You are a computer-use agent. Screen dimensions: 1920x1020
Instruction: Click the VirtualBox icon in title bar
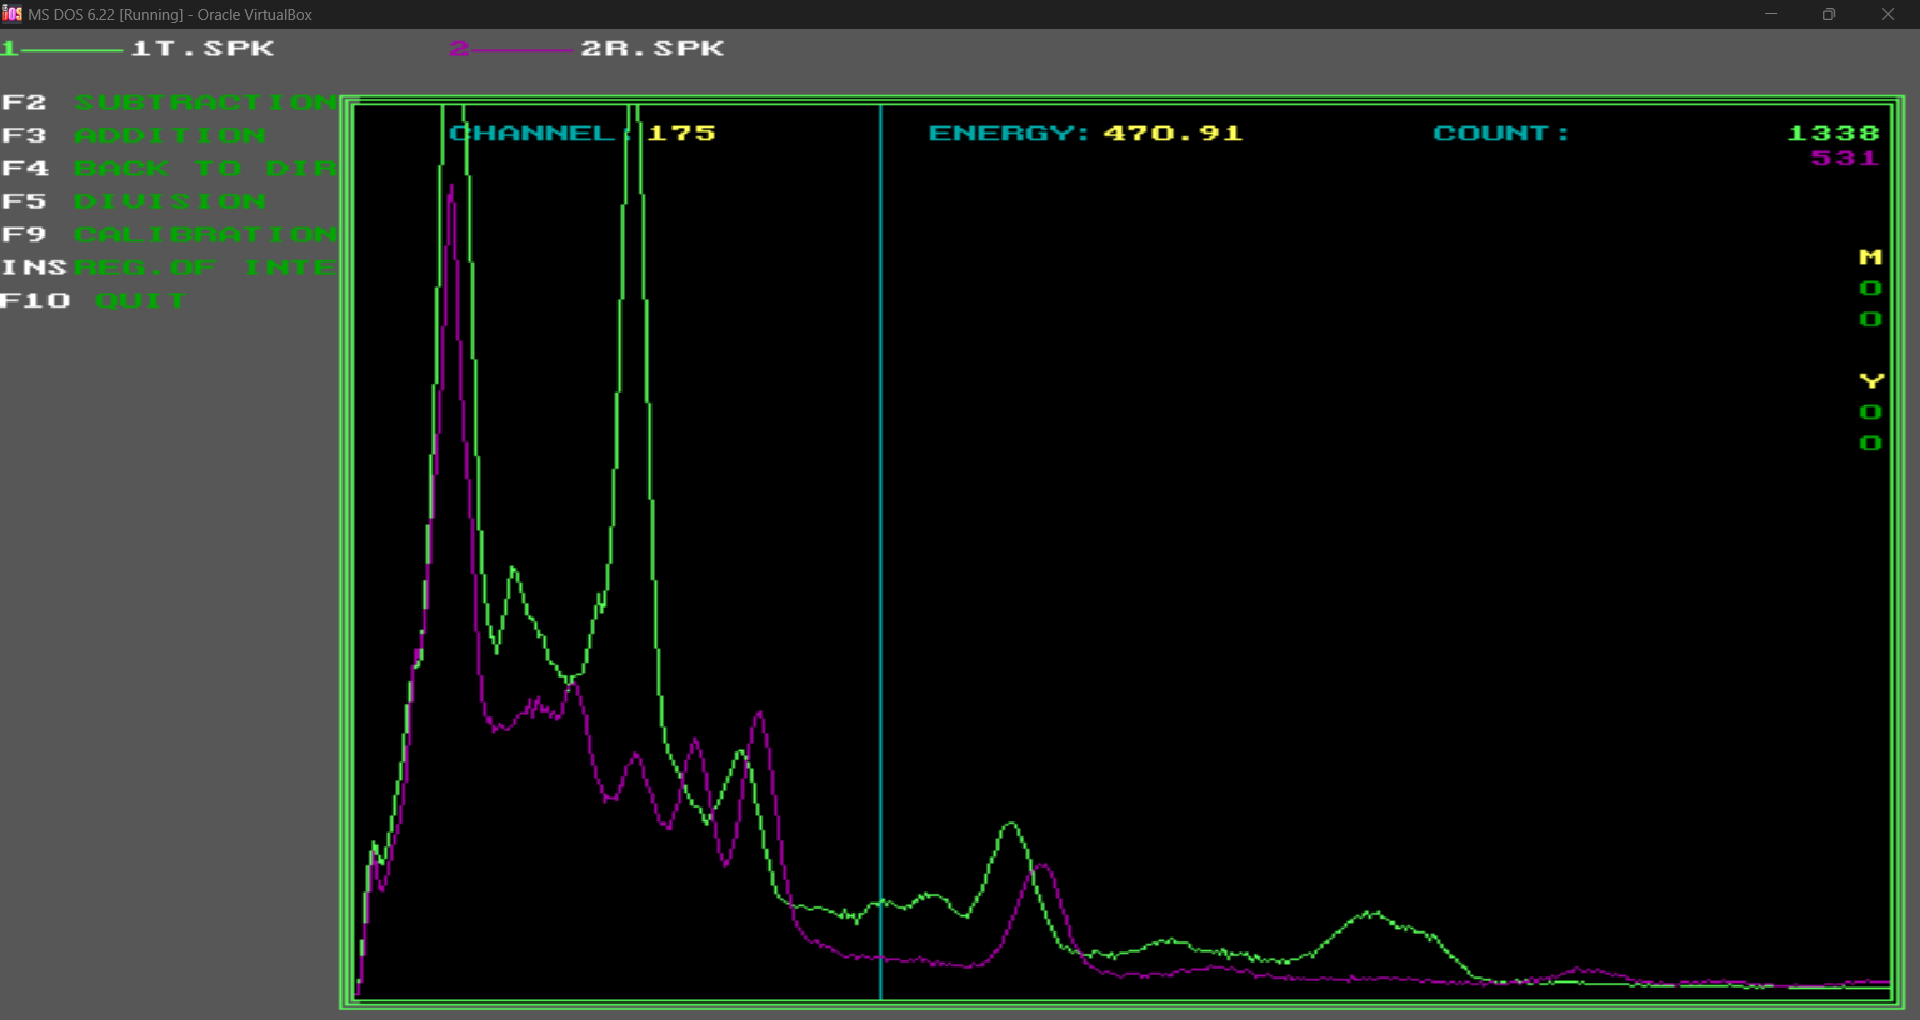point(12,14)
